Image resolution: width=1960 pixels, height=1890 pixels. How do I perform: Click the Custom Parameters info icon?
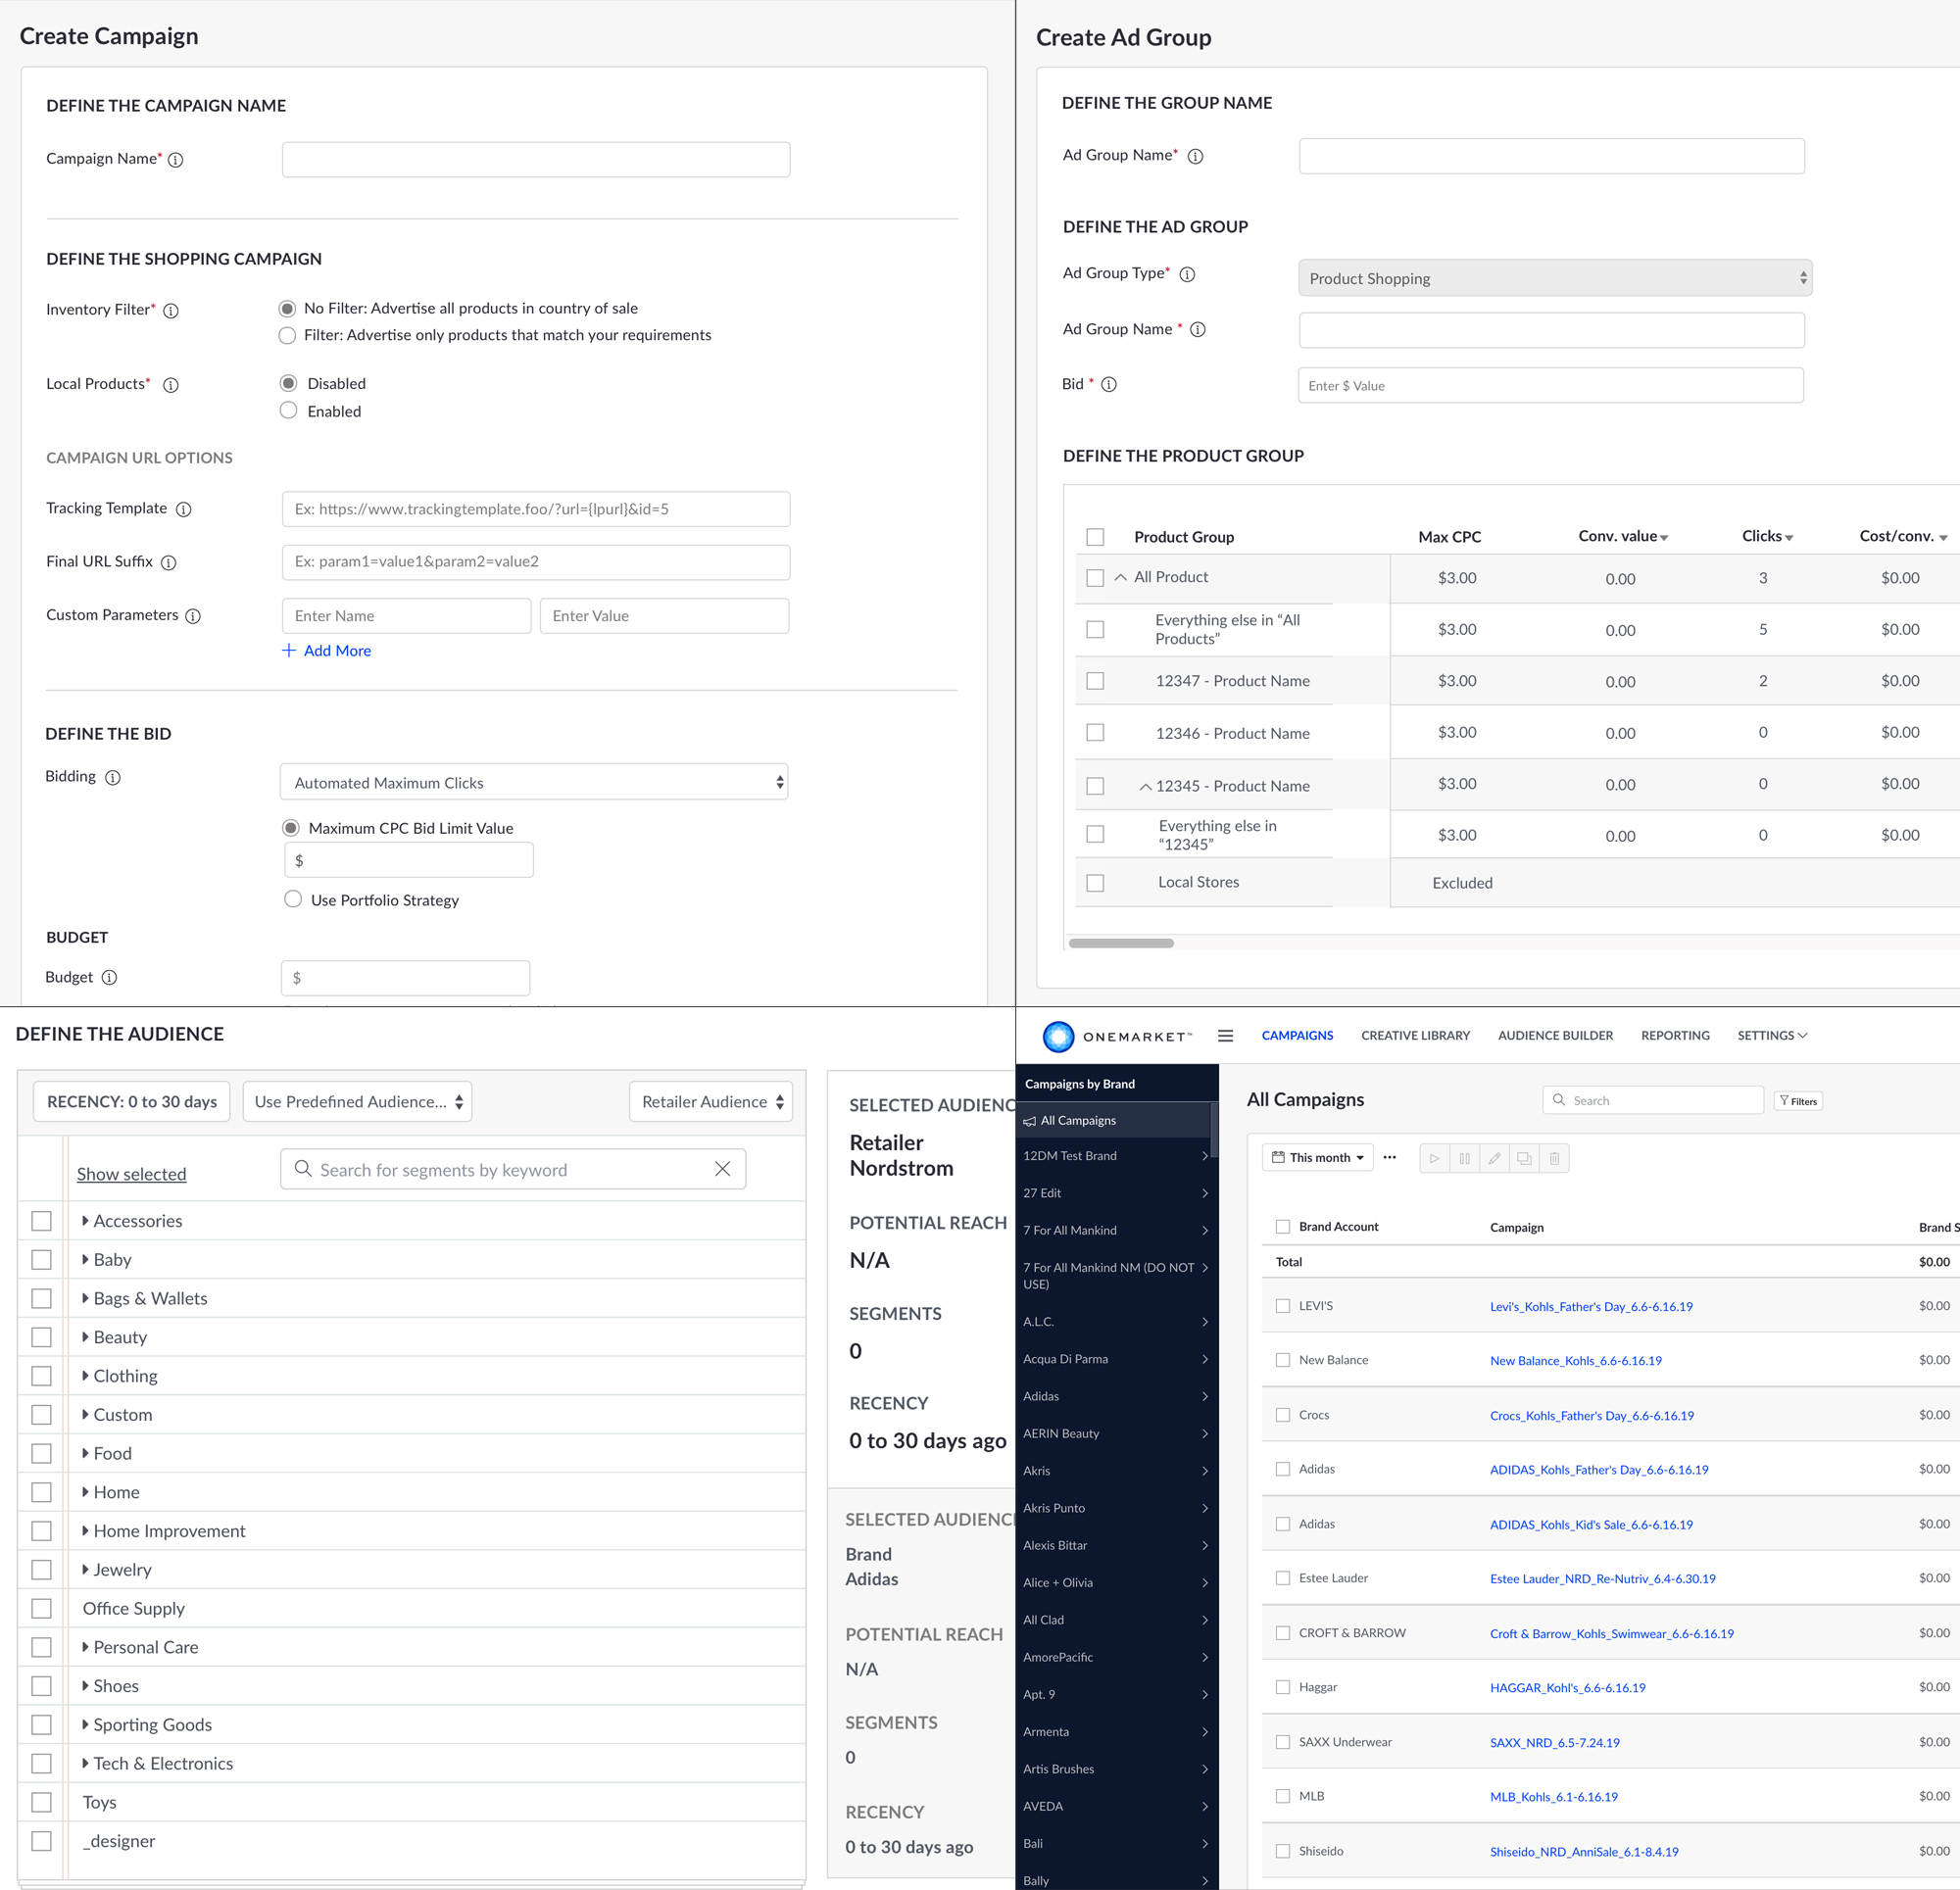pos(193,616)
